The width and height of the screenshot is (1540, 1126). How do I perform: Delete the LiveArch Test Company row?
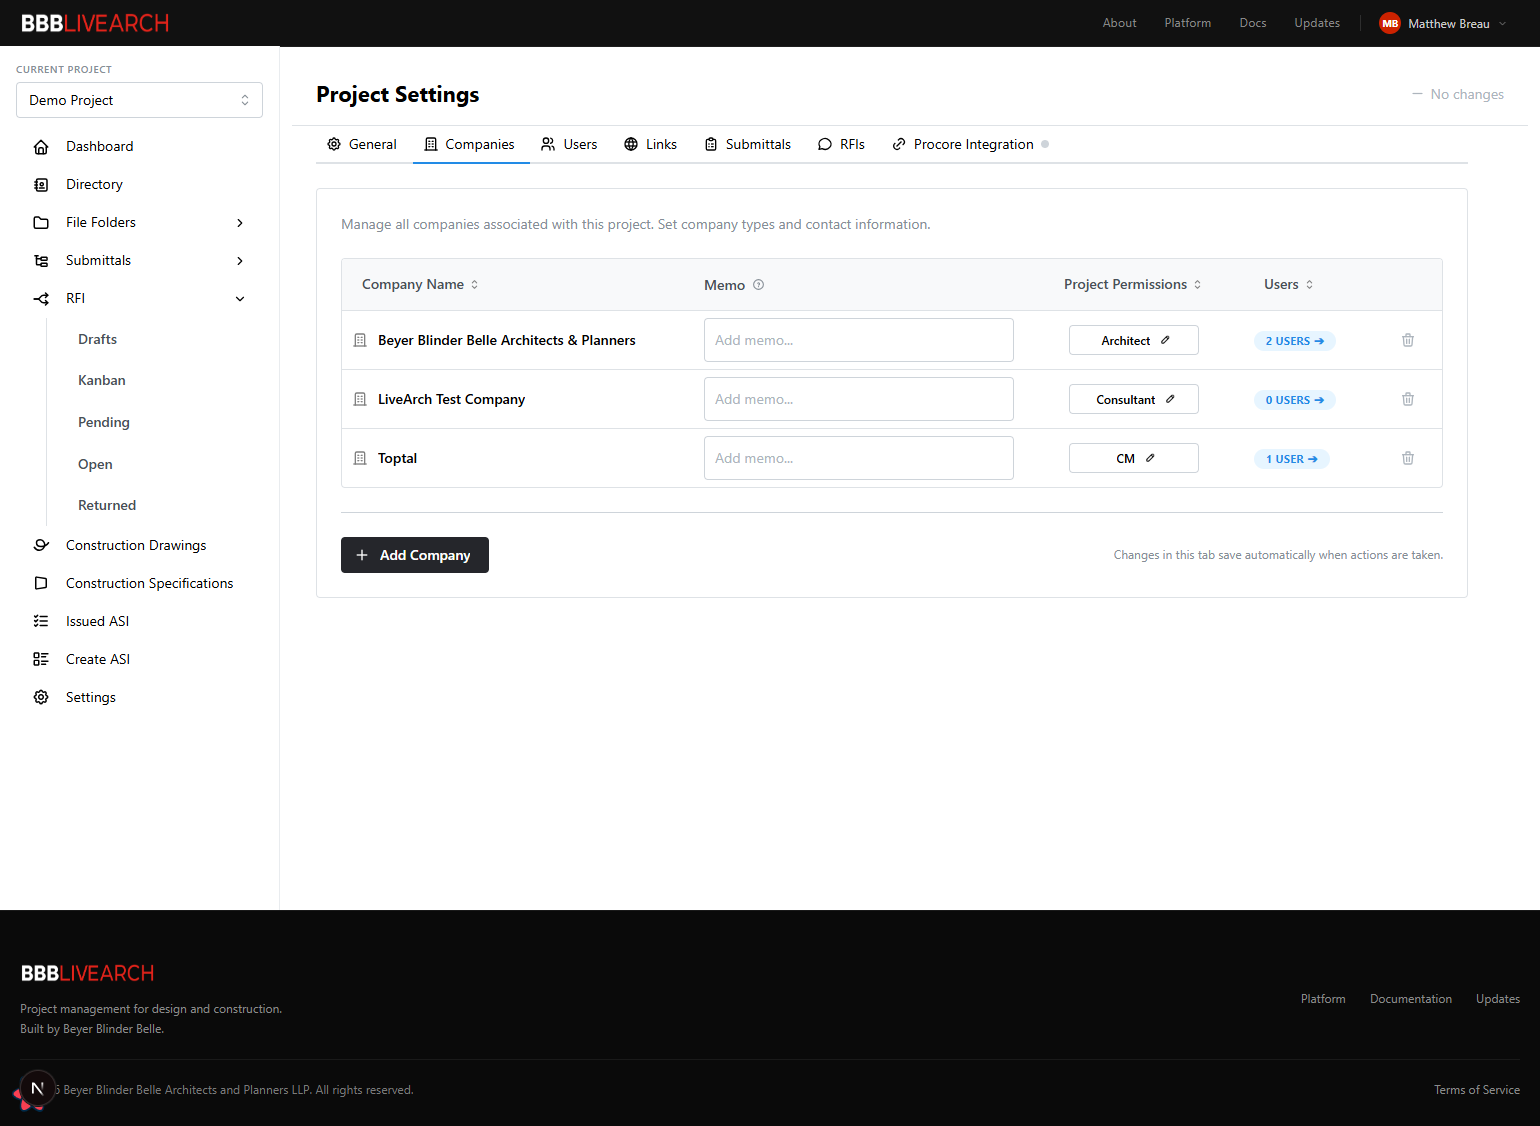(x=1408, y=399)
